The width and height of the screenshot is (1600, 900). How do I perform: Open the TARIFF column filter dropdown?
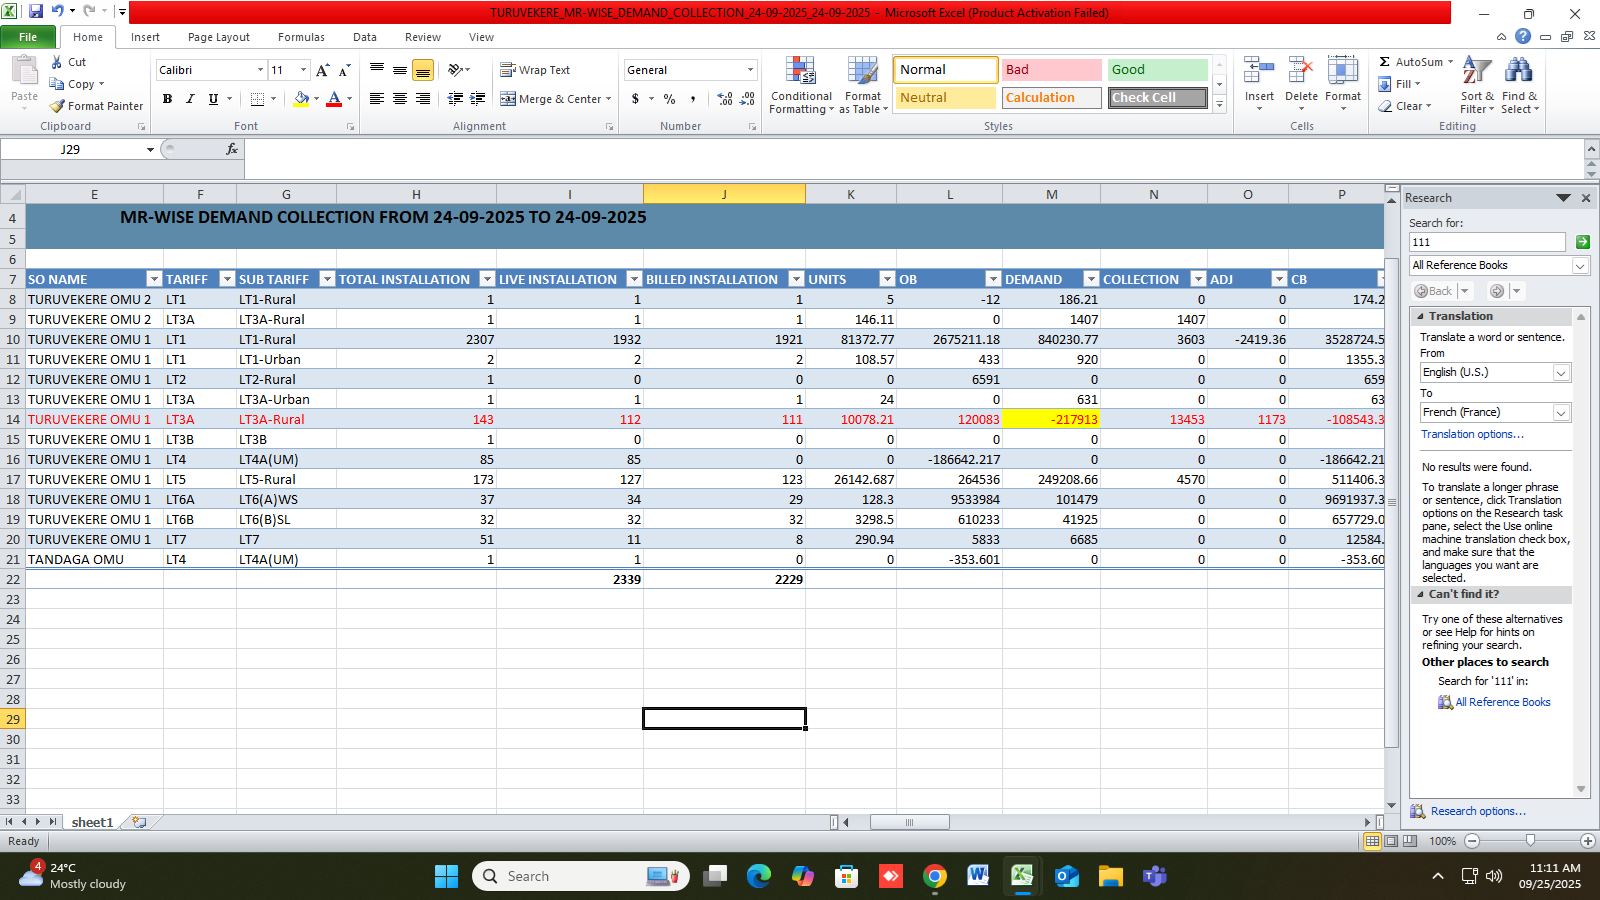pyautogui.click(x=227, y=279)
